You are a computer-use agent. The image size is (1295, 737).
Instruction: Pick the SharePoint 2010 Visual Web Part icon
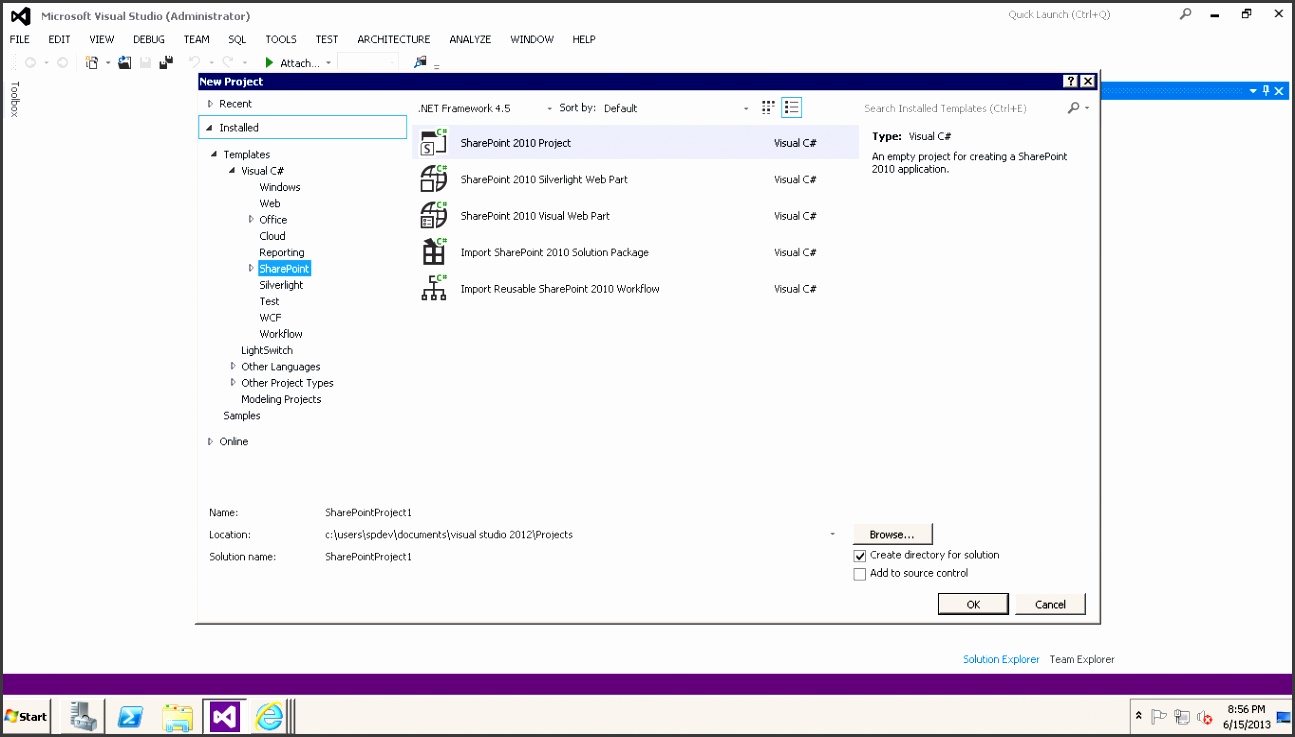(x=433, y=216)
